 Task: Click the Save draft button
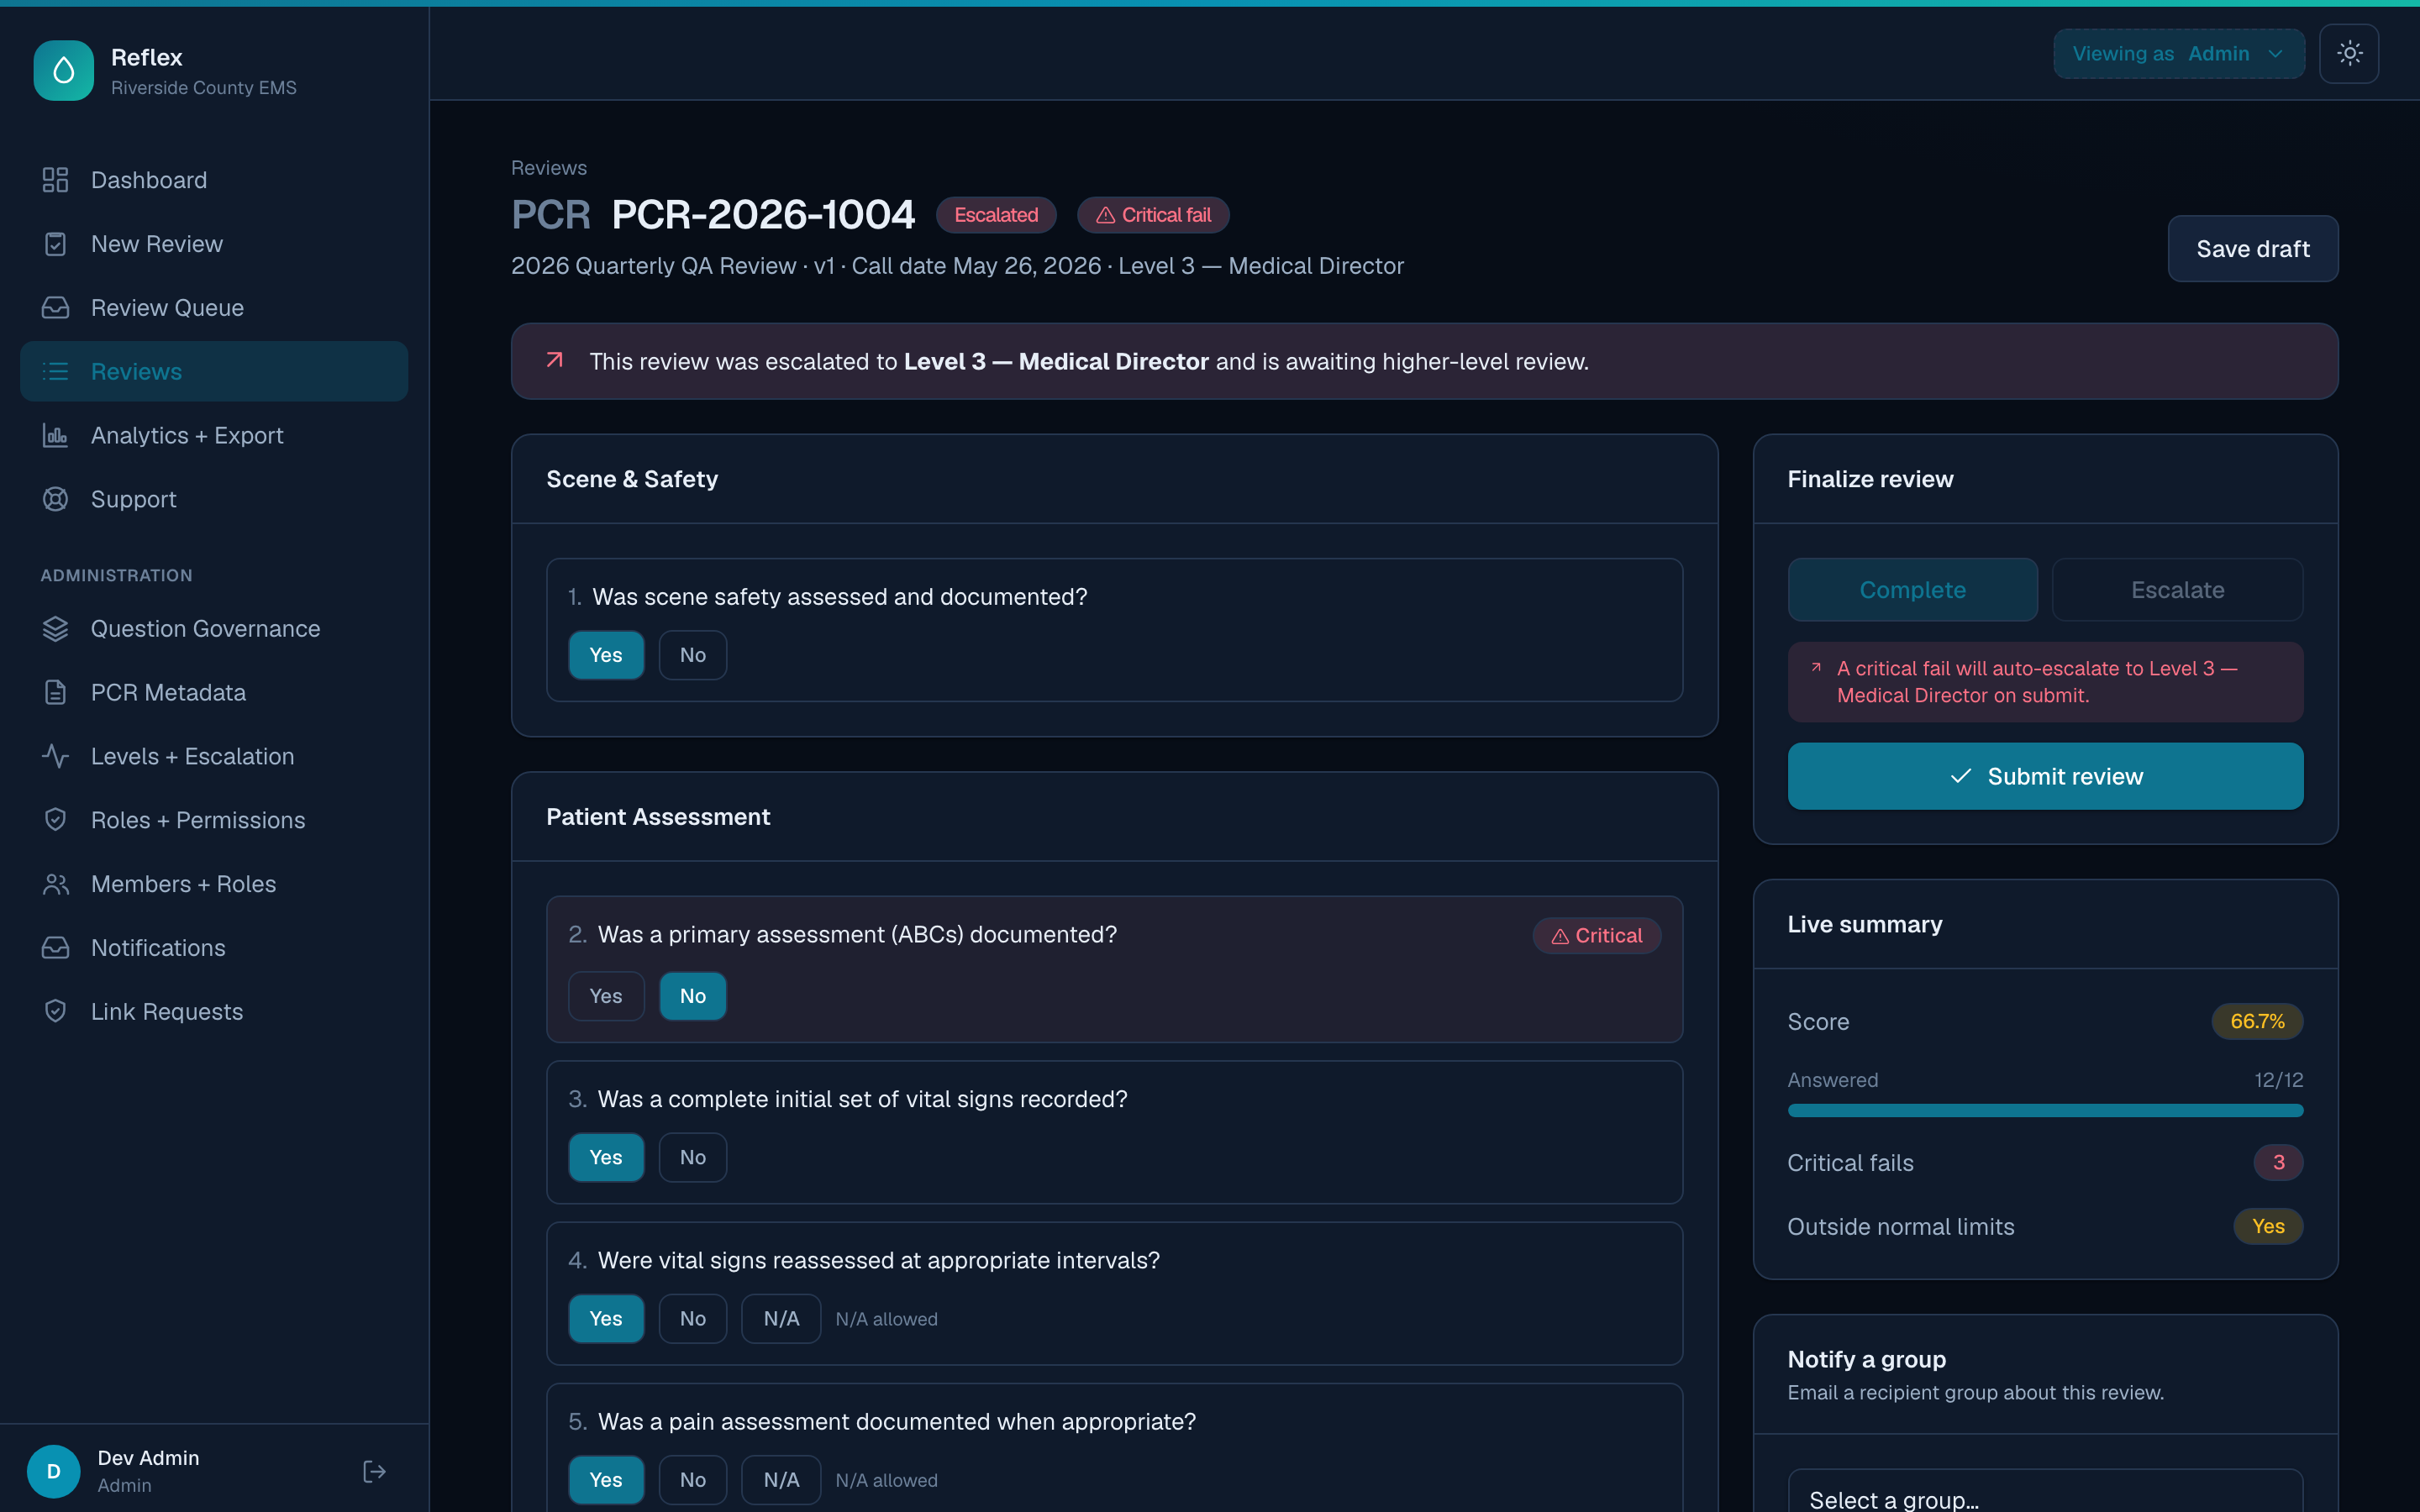point(2252,249)
